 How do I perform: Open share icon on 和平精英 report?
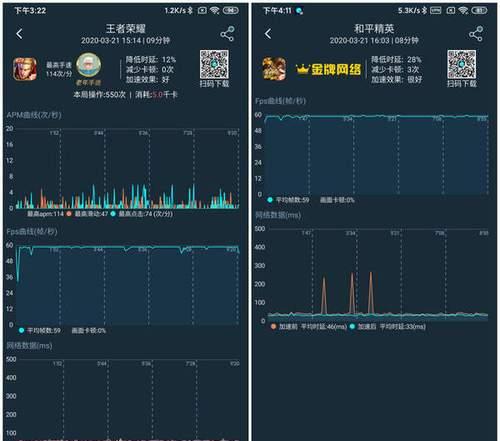pos(476,34)
